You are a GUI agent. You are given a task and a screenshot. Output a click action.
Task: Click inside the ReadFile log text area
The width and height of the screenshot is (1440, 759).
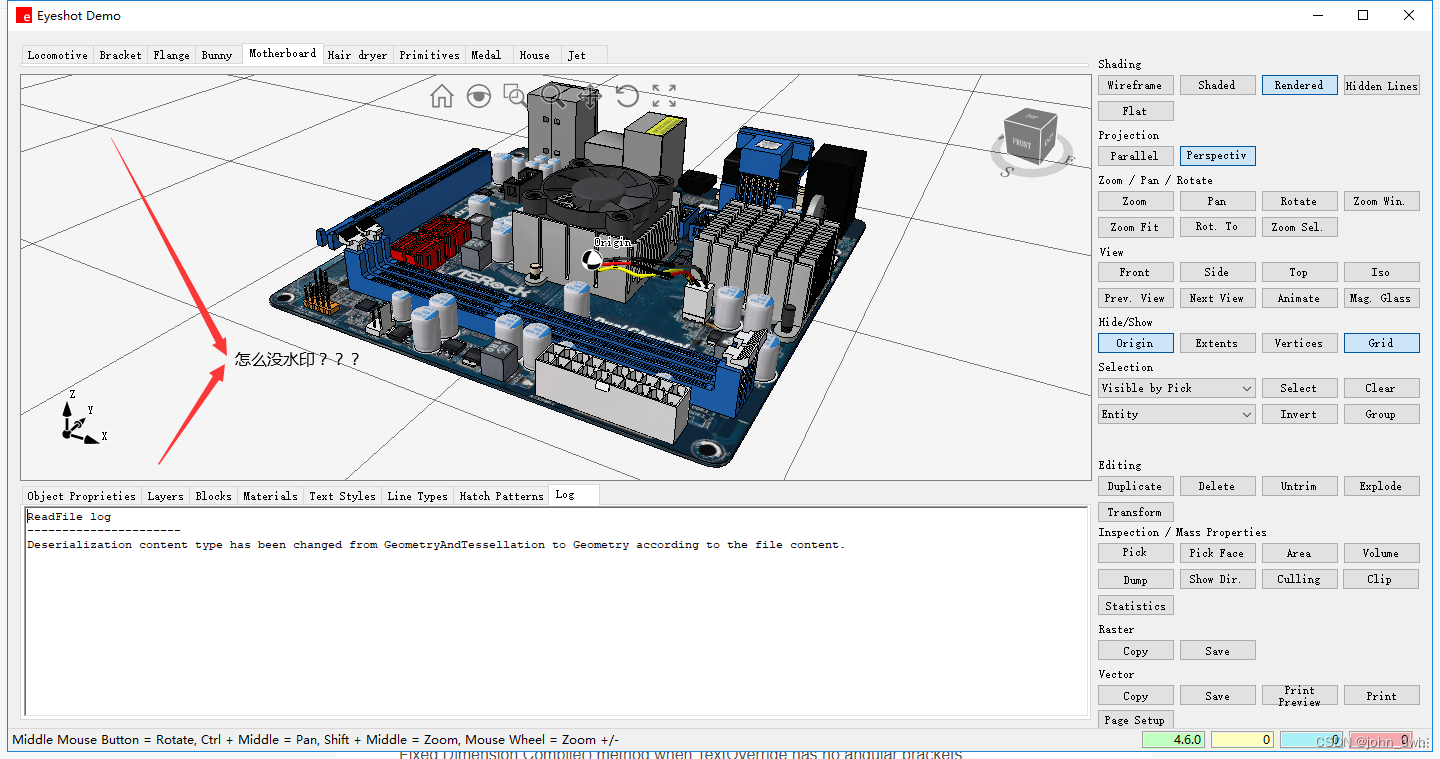pyautogui.click(x=556, y=611)
